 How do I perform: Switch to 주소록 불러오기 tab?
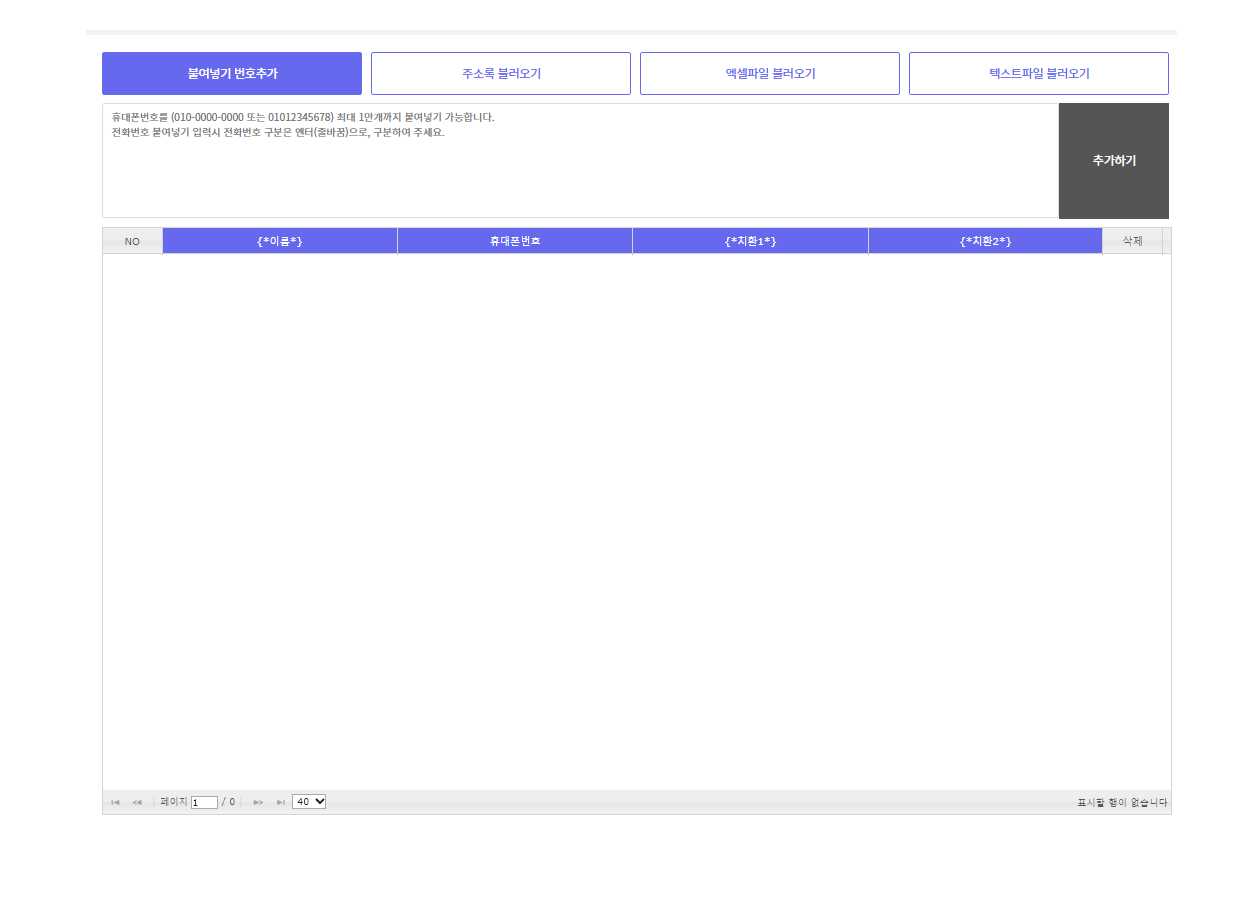pos(501,74)
